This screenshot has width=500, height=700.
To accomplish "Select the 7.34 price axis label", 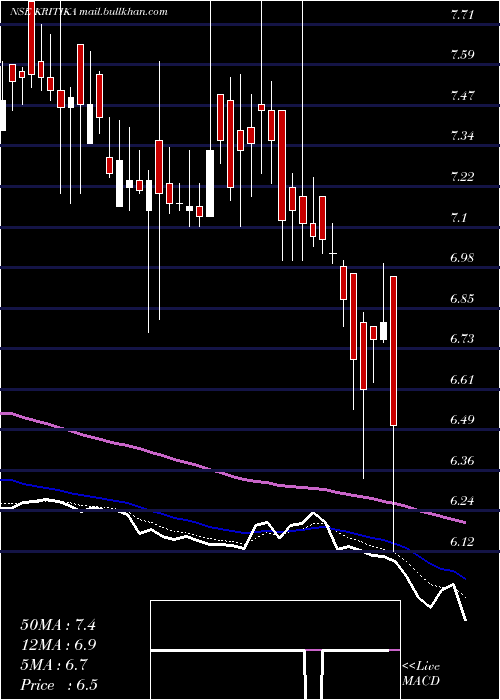I will pos(462,136).
